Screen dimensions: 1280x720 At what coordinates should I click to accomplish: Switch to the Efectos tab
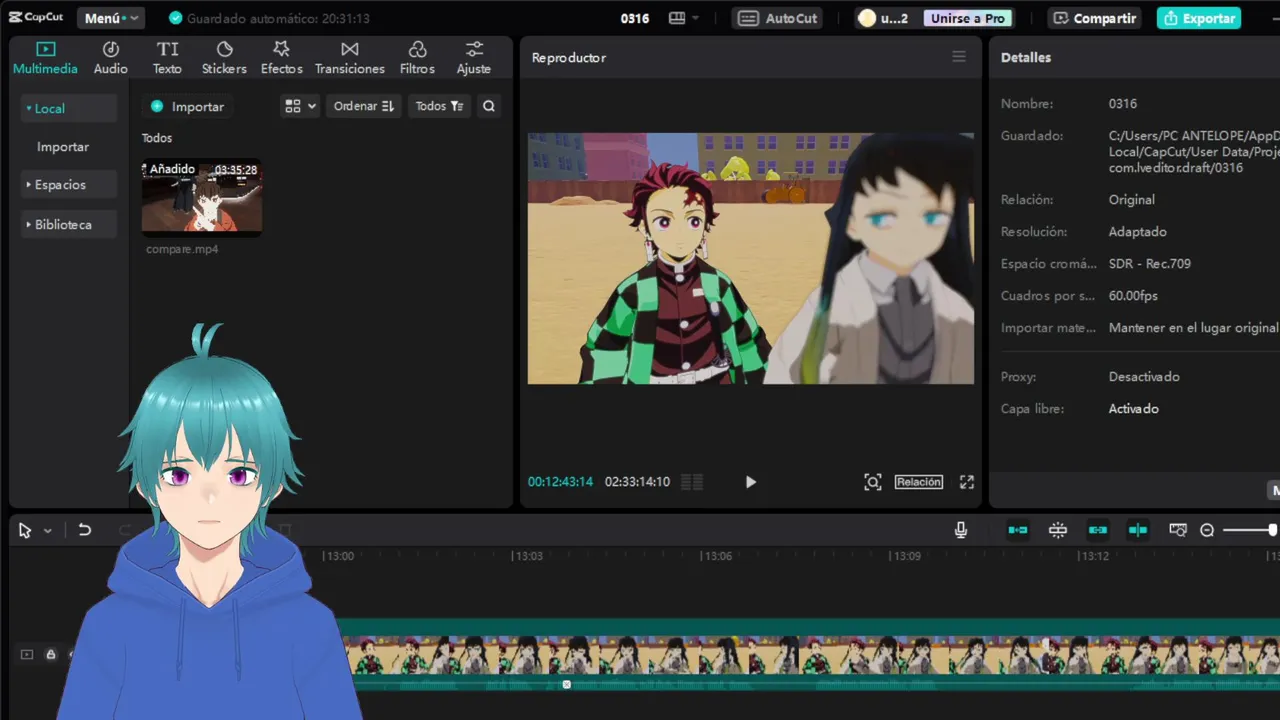click(282, 58)
